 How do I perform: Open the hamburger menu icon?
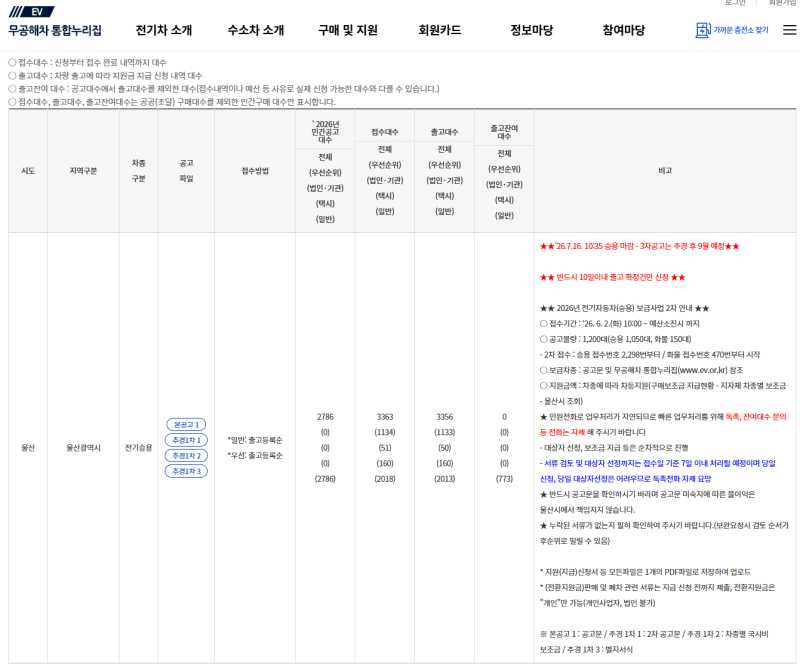click(789, 30)
